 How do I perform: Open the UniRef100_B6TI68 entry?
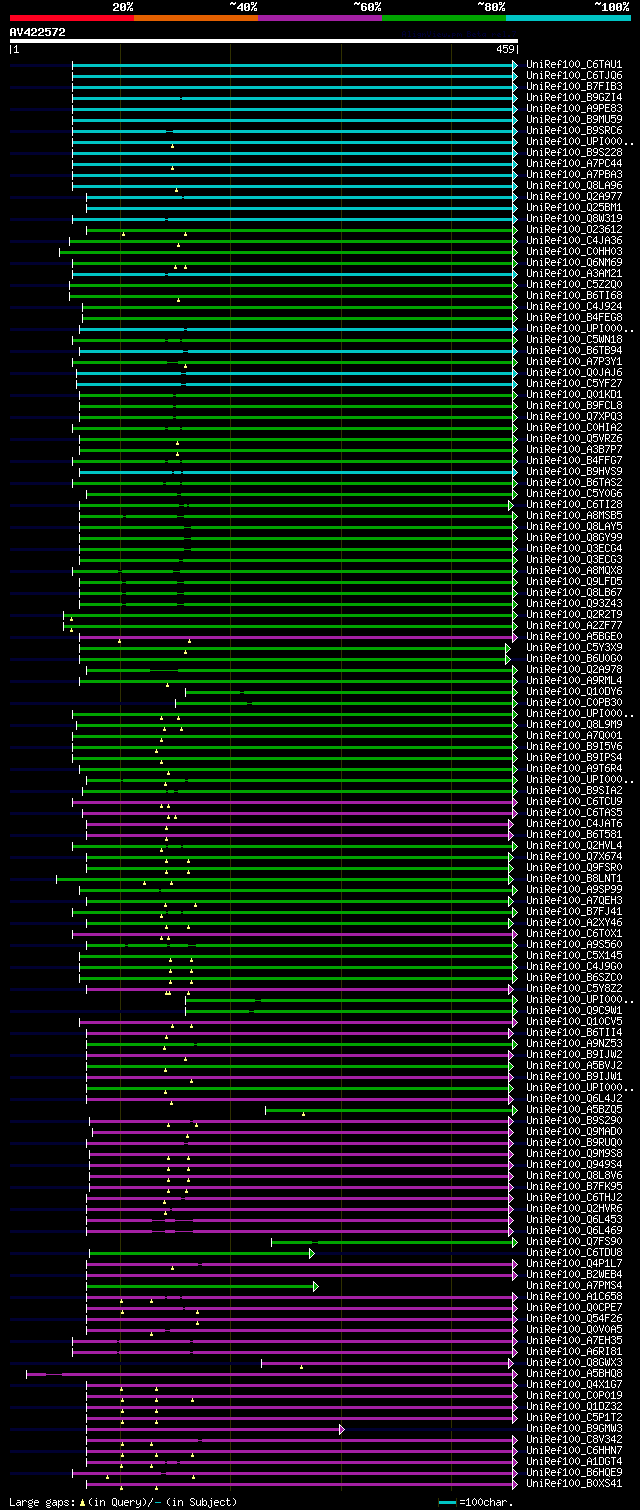coord(574,295)
